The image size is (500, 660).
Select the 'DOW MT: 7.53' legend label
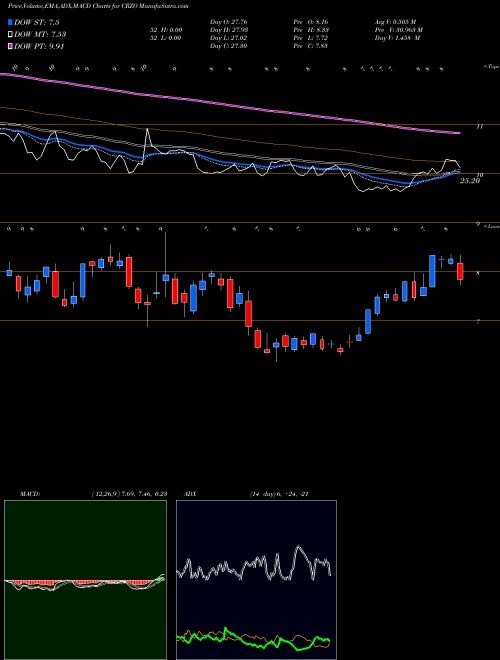(40, 34)
